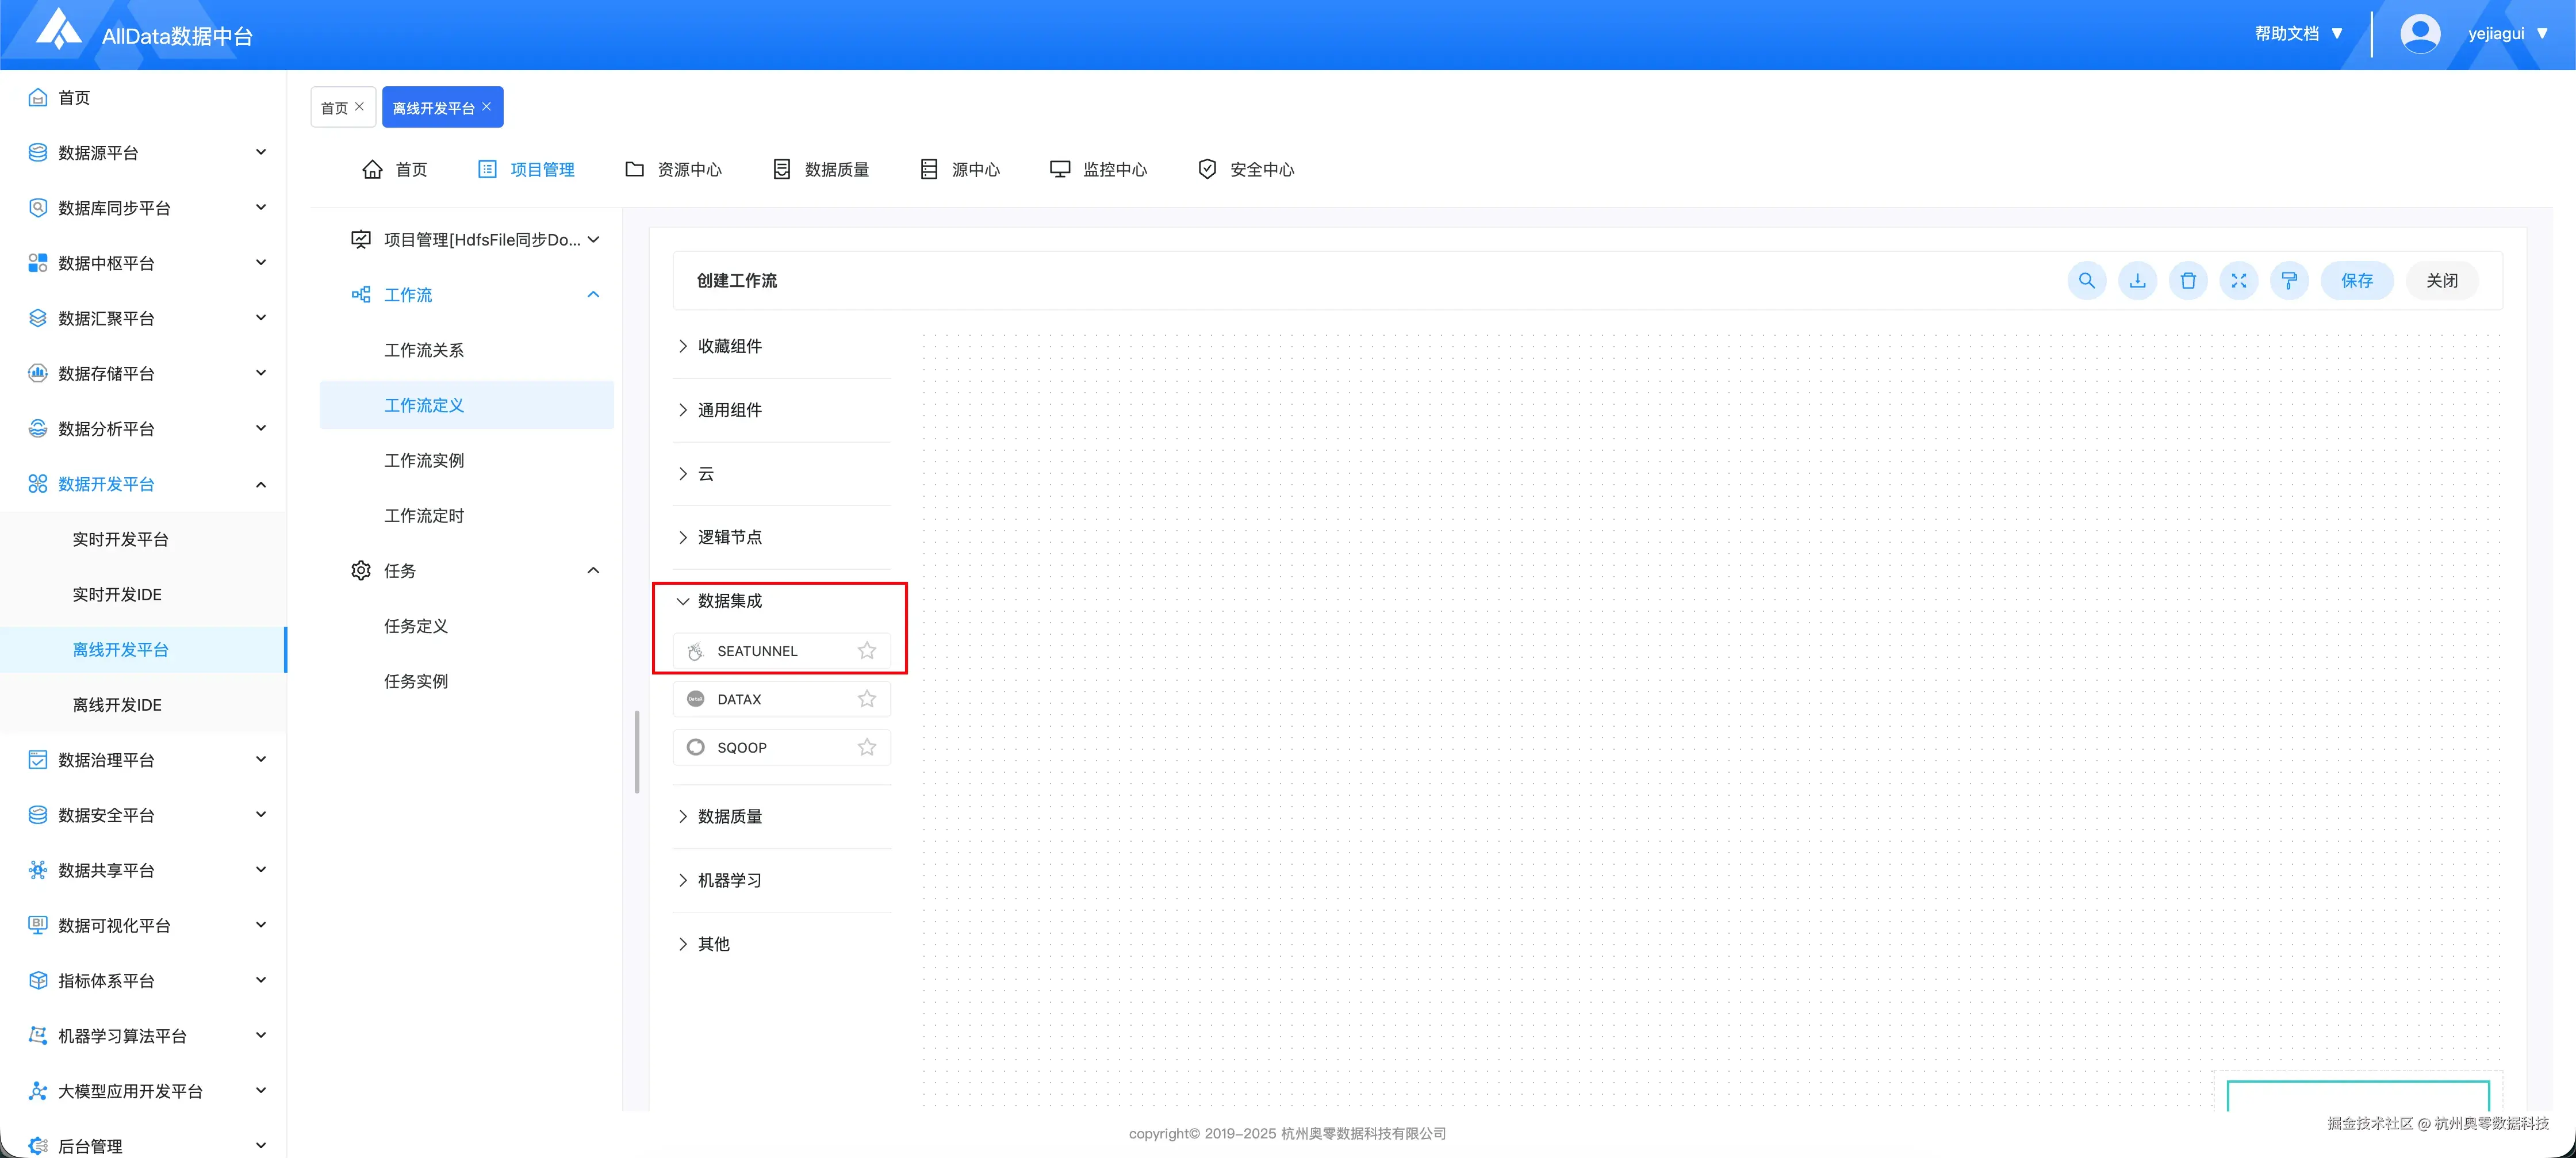
Task: Open 源中心 in top navigation
Action: [960, 170]
